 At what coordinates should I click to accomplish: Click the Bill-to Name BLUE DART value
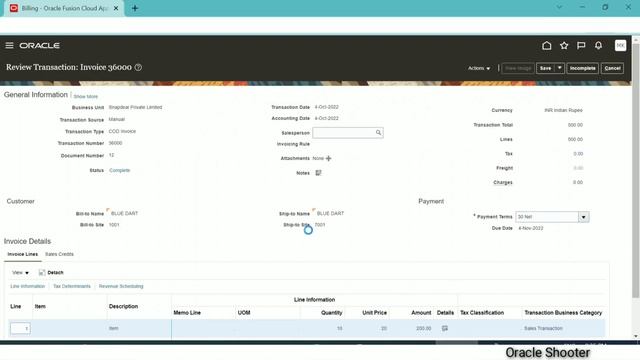click(x=124, y=213)
